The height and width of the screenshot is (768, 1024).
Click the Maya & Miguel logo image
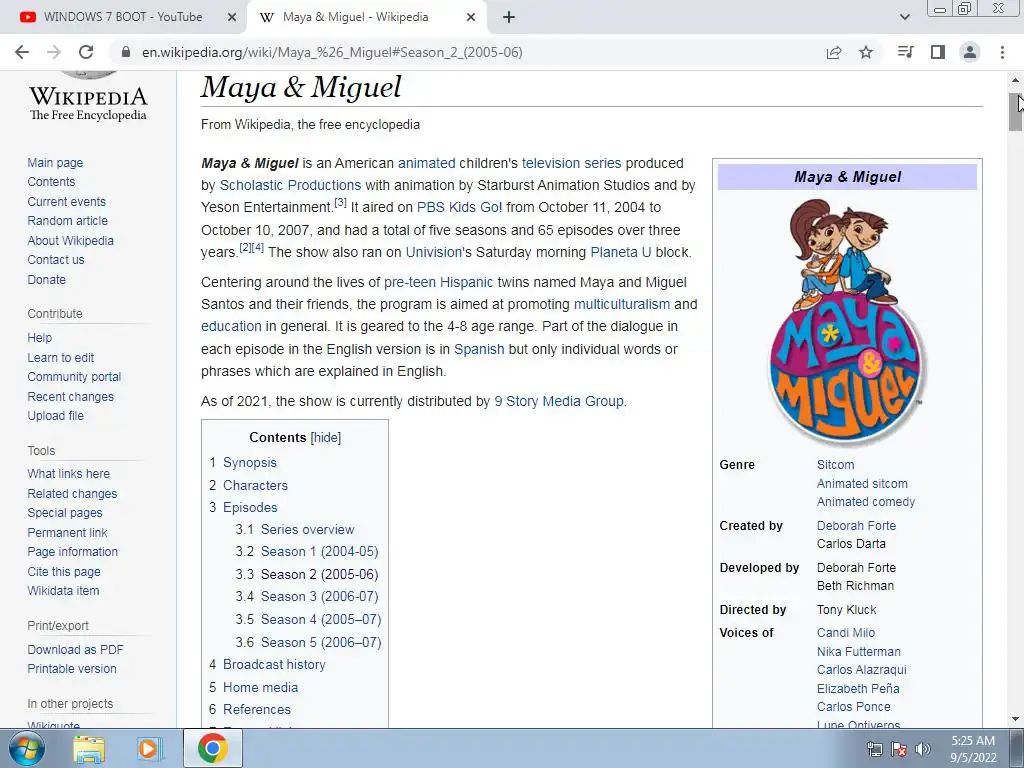[x=847, y=321]
